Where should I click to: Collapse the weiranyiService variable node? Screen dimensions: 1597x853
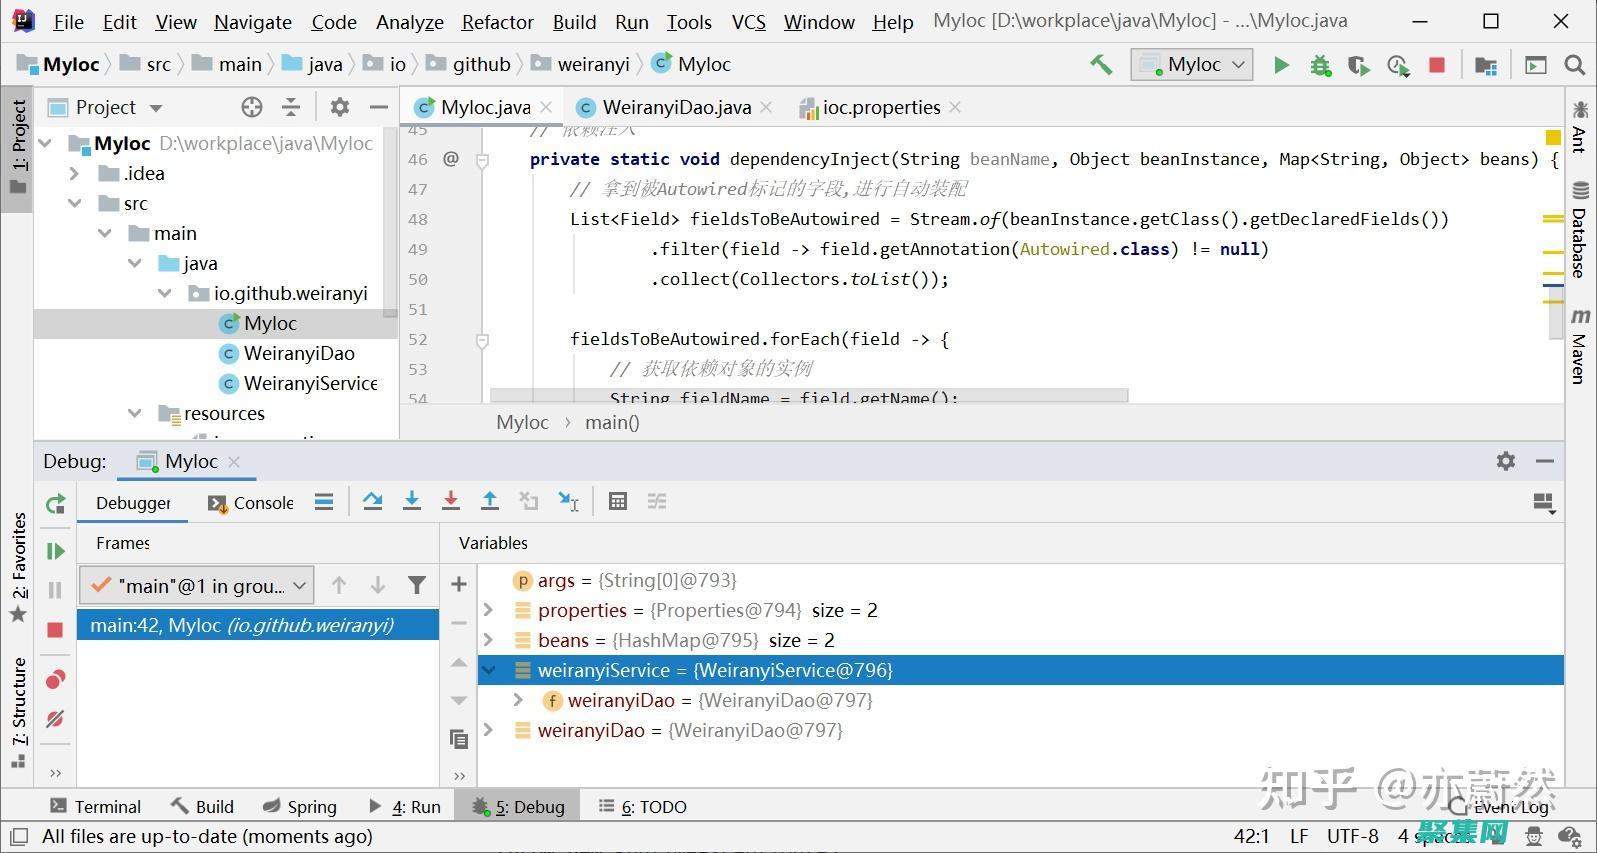click(x=489, y=670)
